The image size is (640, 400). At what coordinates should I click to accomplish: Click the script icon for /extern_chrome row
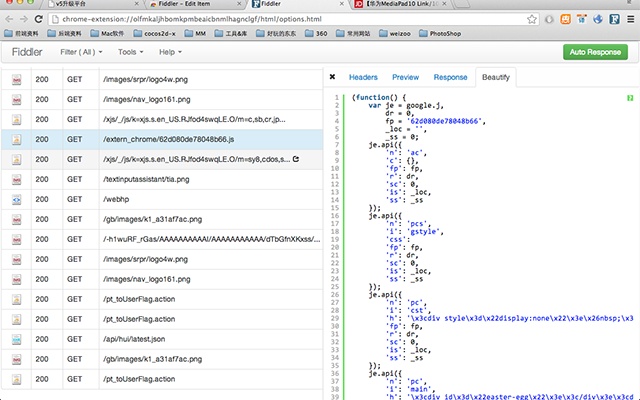point(17,138)
